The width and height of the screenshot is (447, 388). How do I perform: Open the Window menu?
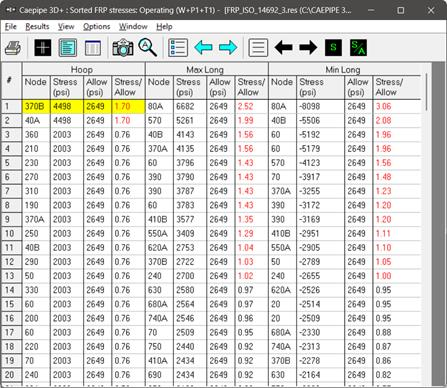pos(133,27)
